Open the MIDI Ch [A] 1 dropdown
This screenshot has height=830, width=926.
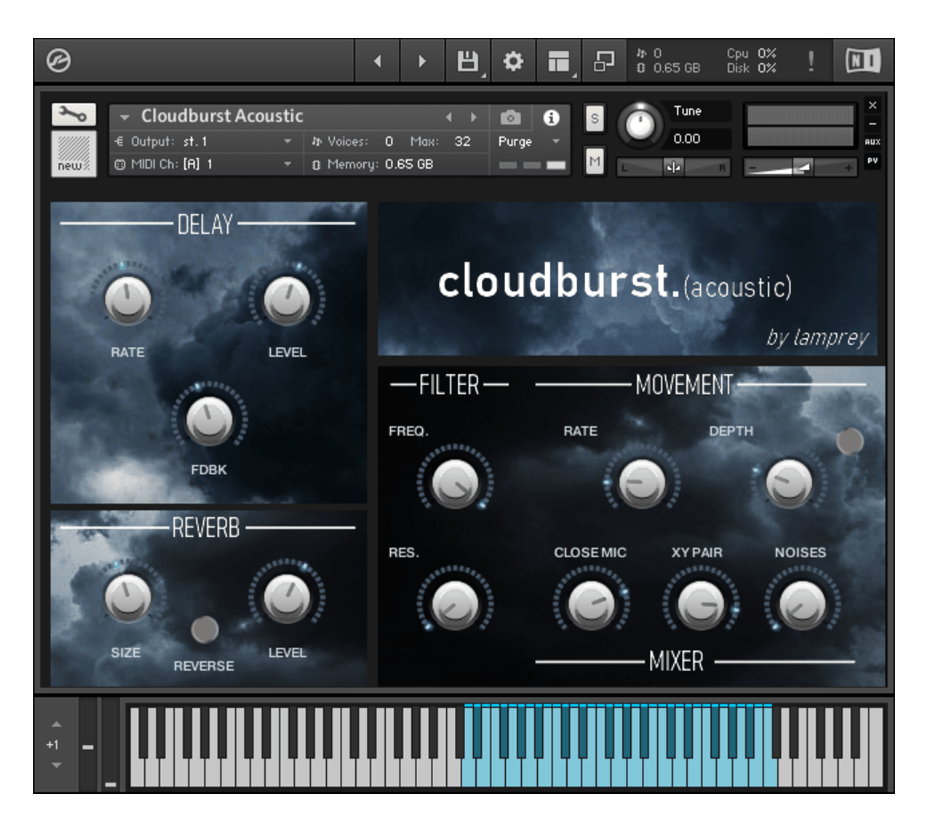point(204,164)
